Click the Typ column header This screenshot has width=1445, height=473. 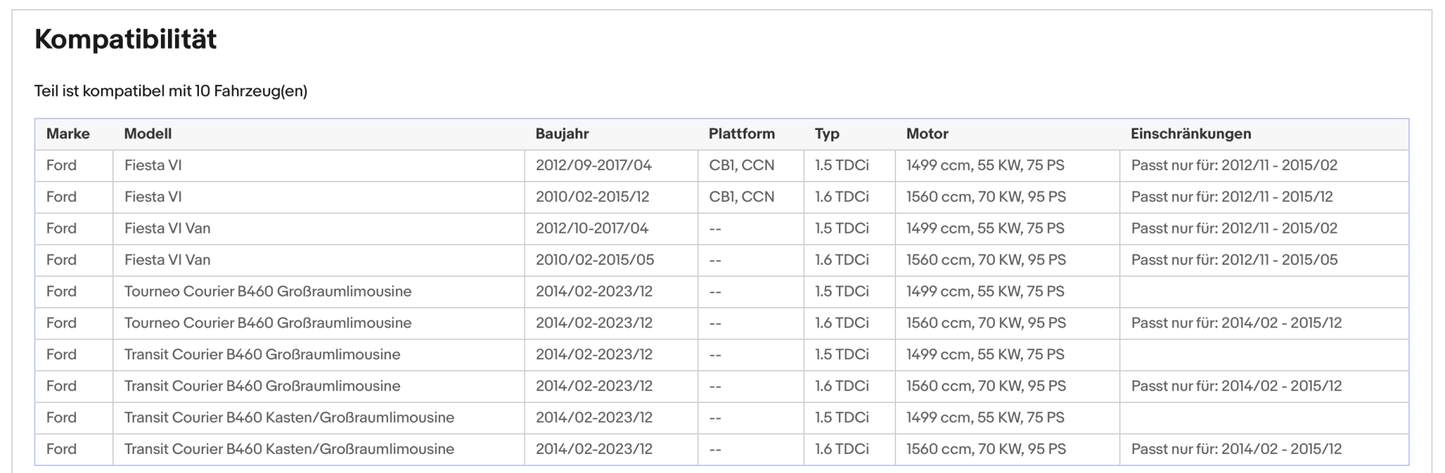(827, 134)
